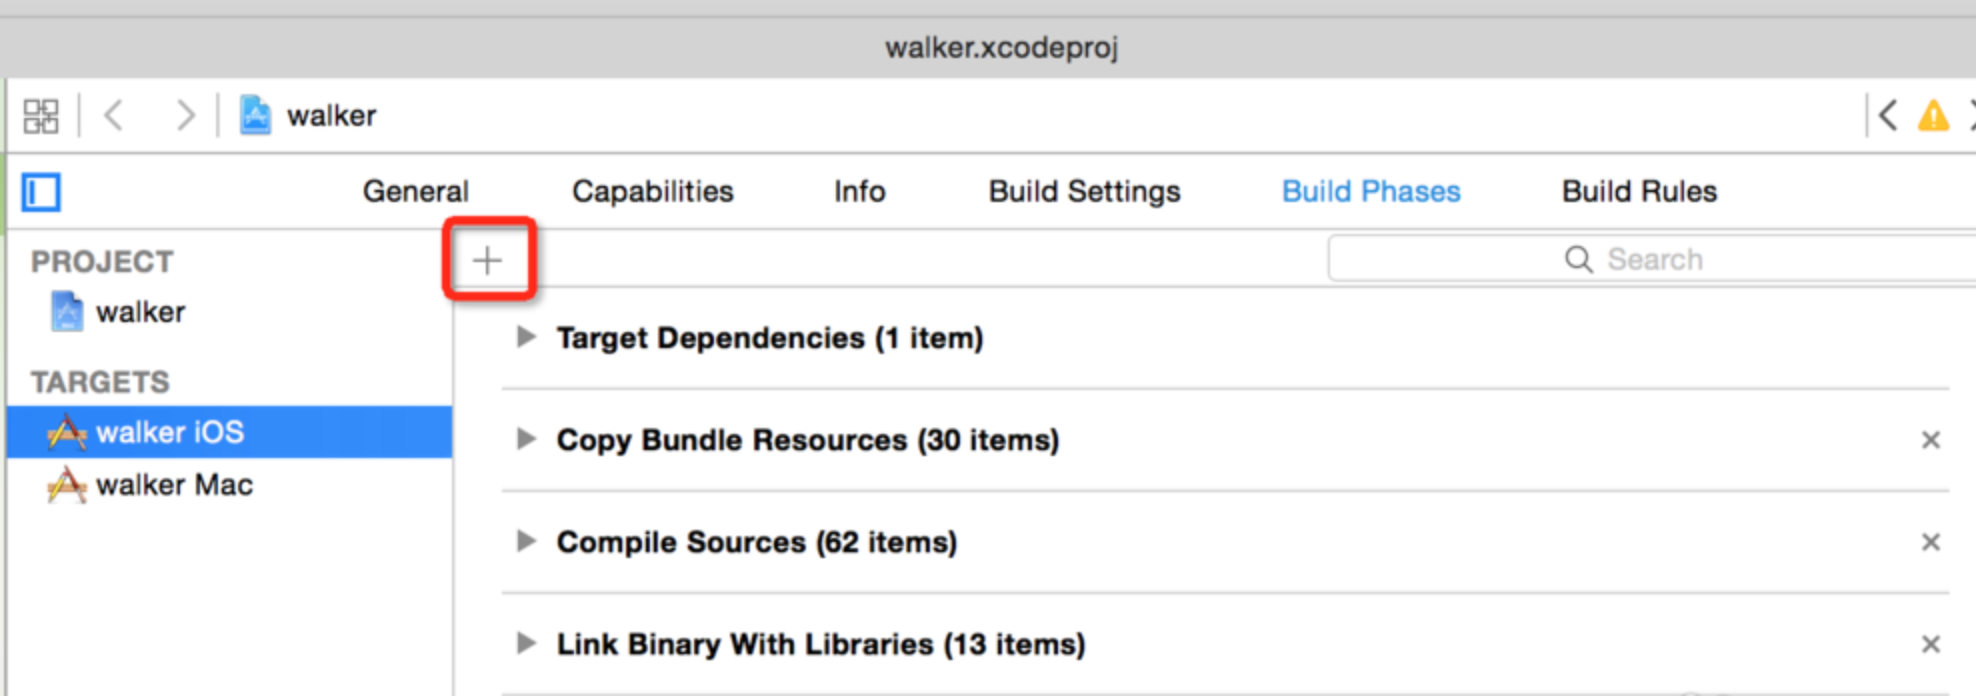Expand Link Binary With Libraries triangle
The height and width of the screenshot is (696, 1976).
click(x=526, y=643)
